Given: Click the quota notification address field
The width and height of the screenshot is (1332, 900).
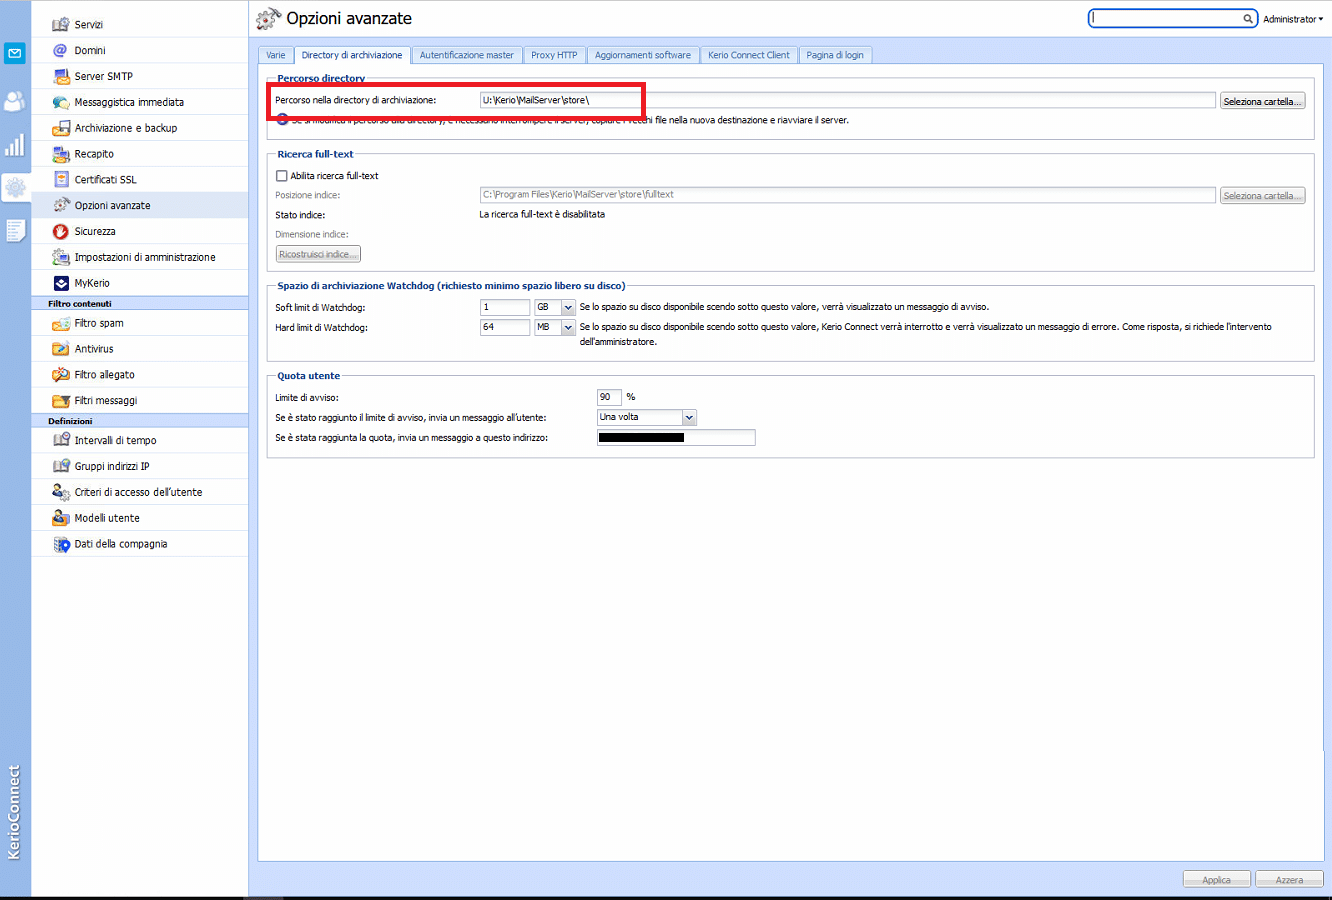Looking at the screenshot, I should 676,437.
